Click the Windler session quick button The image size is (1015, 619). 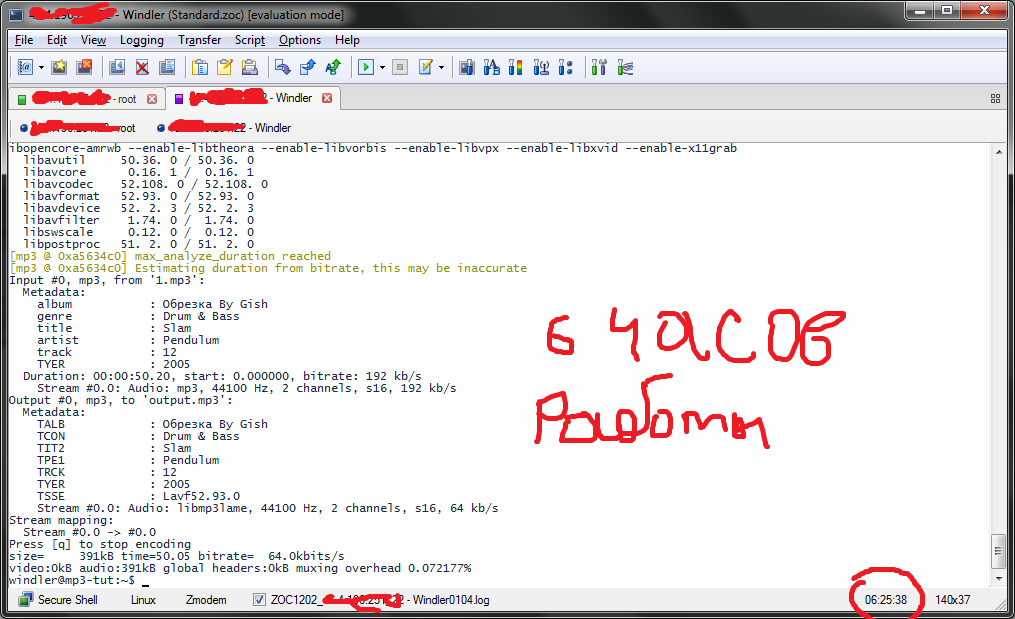(x=223, y=128)
